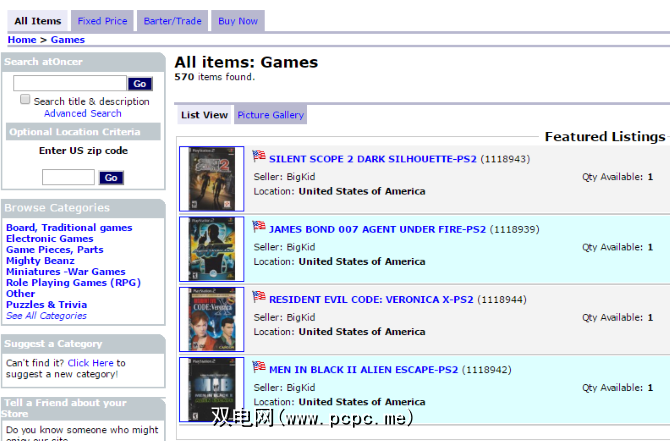This screenshot has height=441, width=670.
Task: Click the US flag icon beside Resident Evil Code
Action: coord(259,297)
